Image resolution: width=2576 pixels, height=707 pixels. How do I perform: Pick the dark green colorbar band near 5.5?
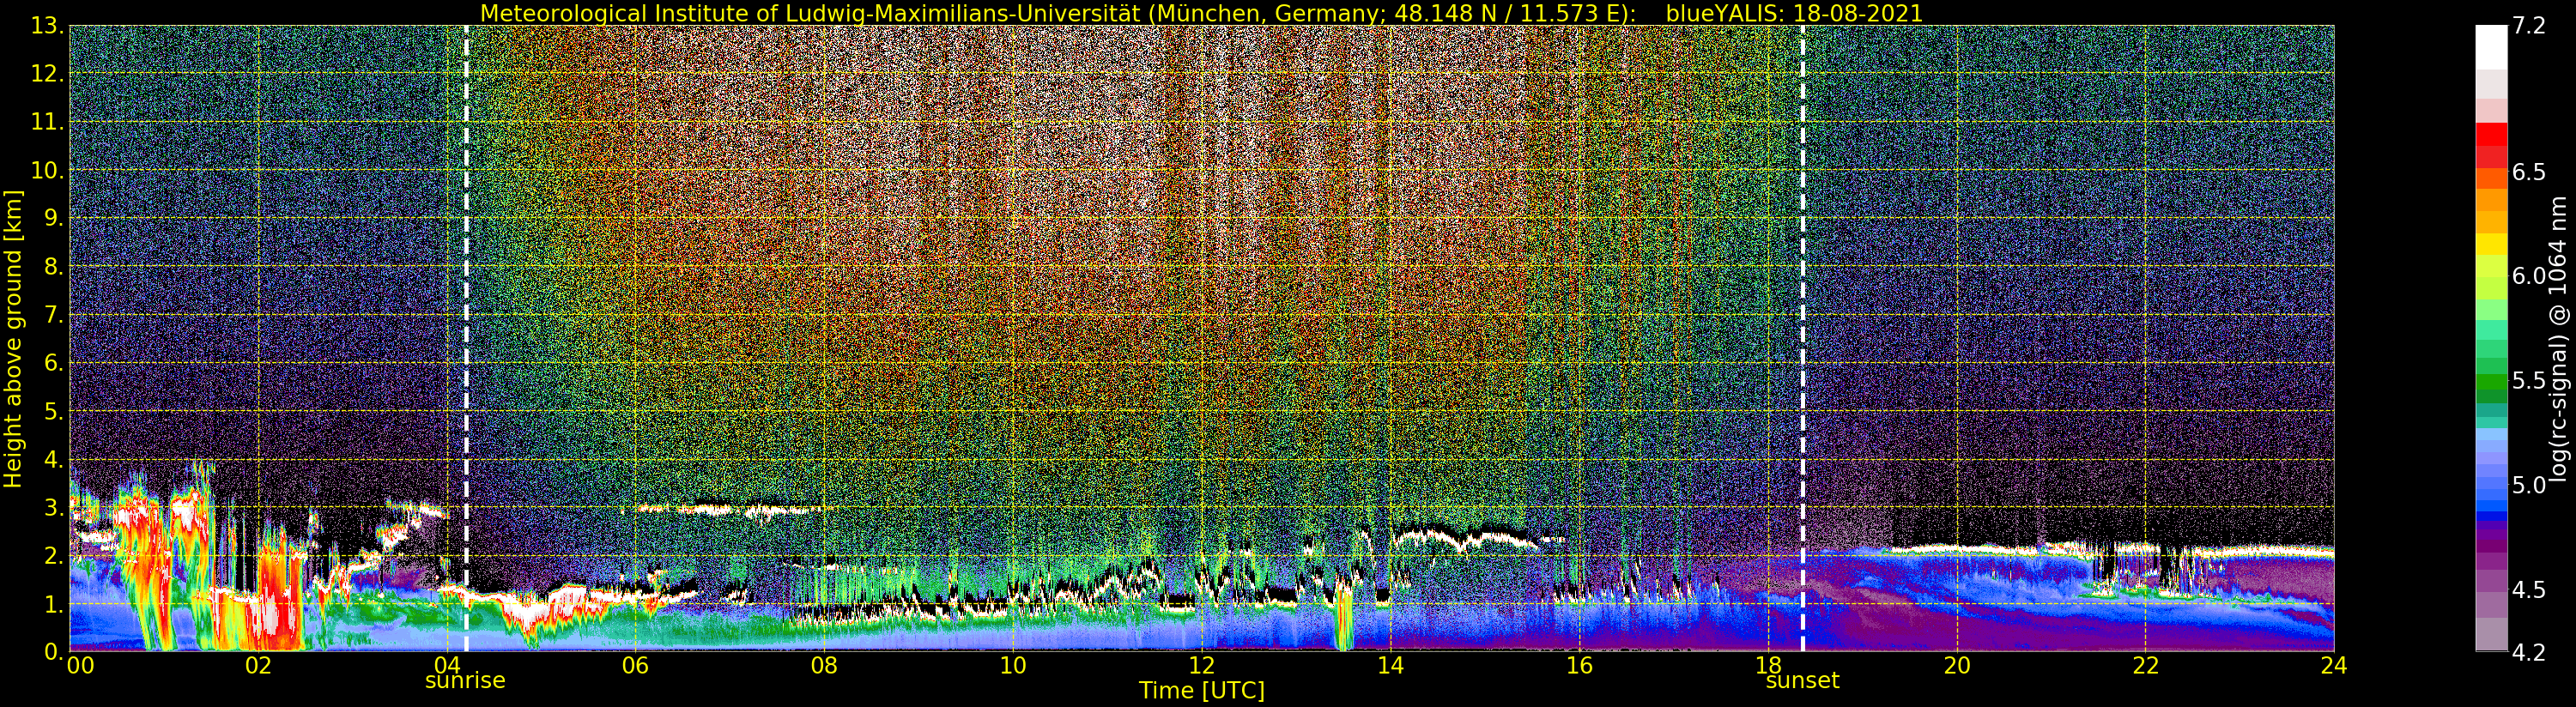[x=2491, y=382]
